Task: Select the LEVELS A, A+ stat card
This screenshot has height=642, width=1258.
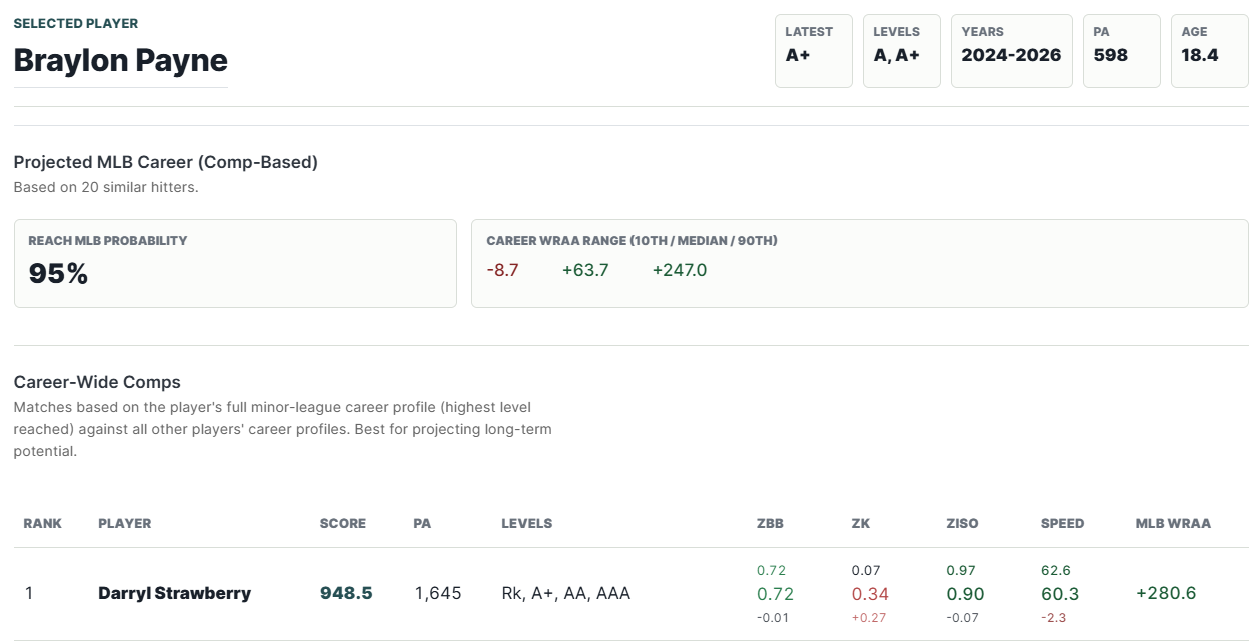Action: 902,51
